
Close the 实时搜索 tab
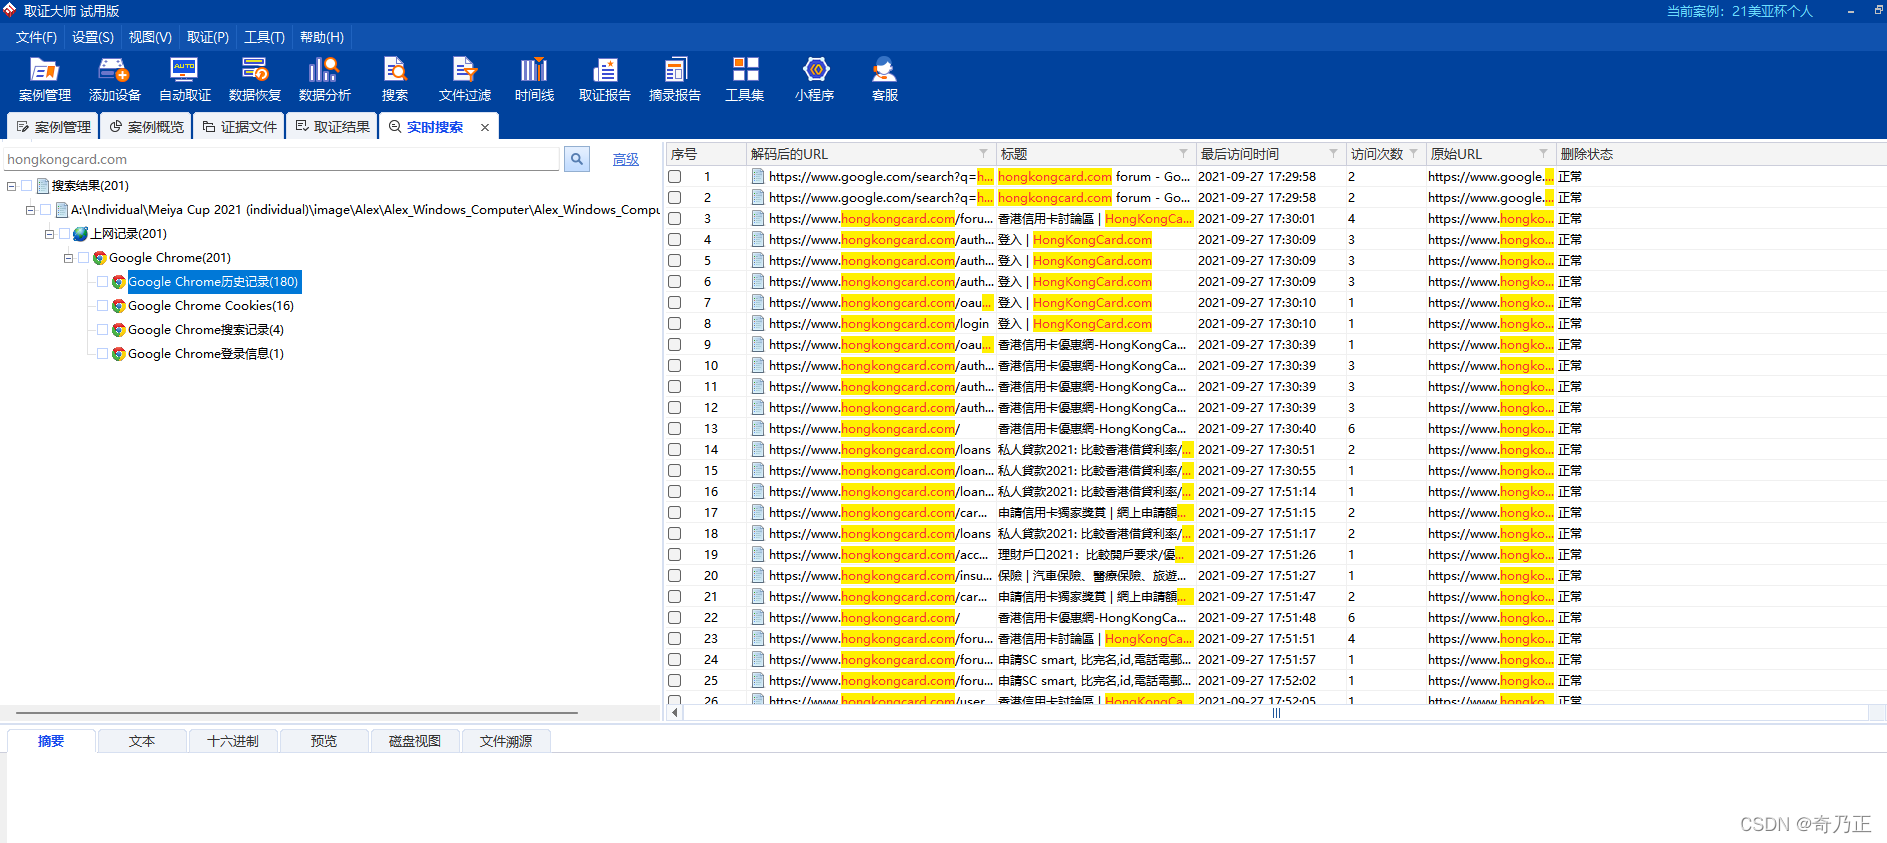tap(485, 127)
